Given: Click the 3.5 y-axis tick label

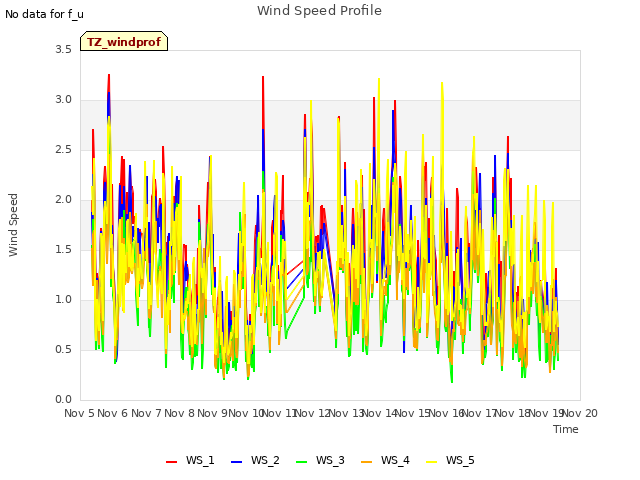Looking at the screenshot, I should [63, 49].
